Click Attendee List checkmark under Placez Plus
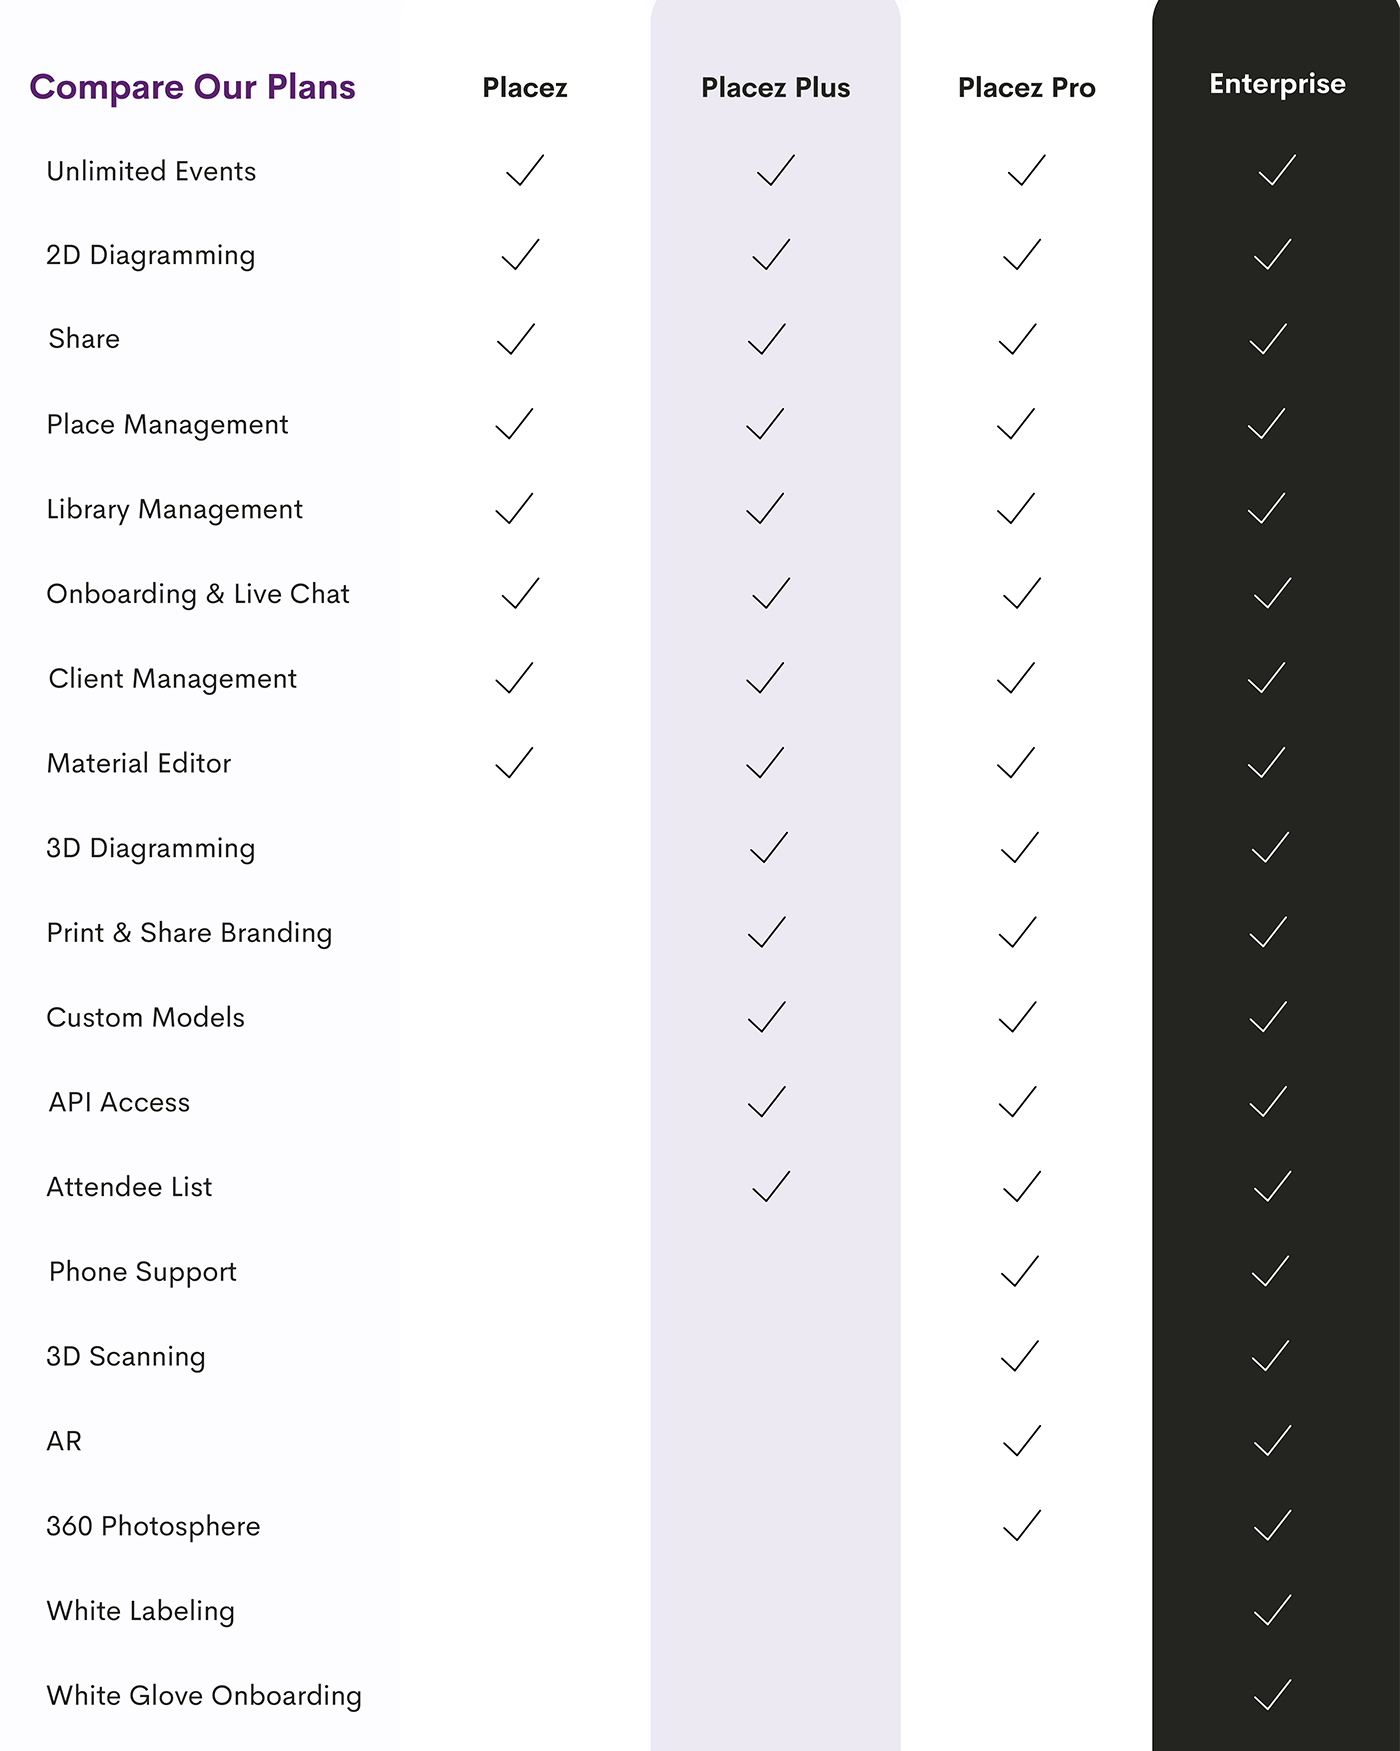 tap(771, 1187)
